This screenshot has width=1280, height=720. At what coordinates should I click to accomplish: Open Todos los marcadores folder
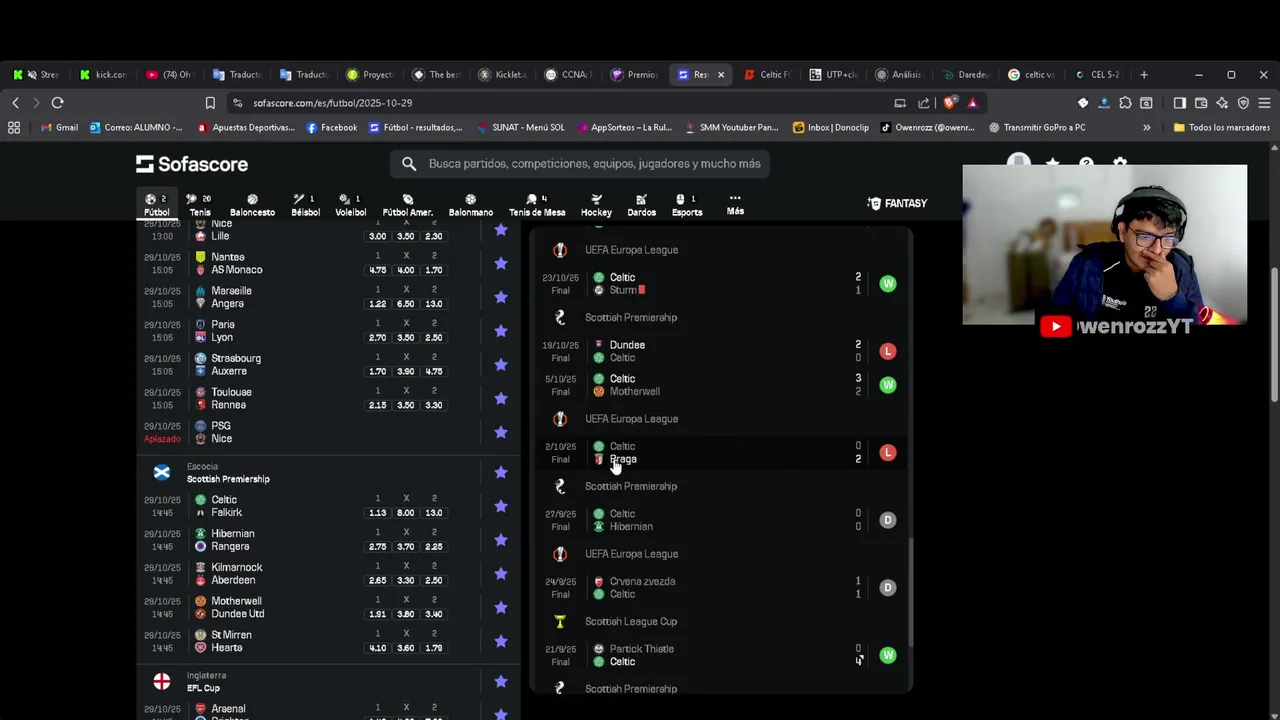click(1222, 128)
